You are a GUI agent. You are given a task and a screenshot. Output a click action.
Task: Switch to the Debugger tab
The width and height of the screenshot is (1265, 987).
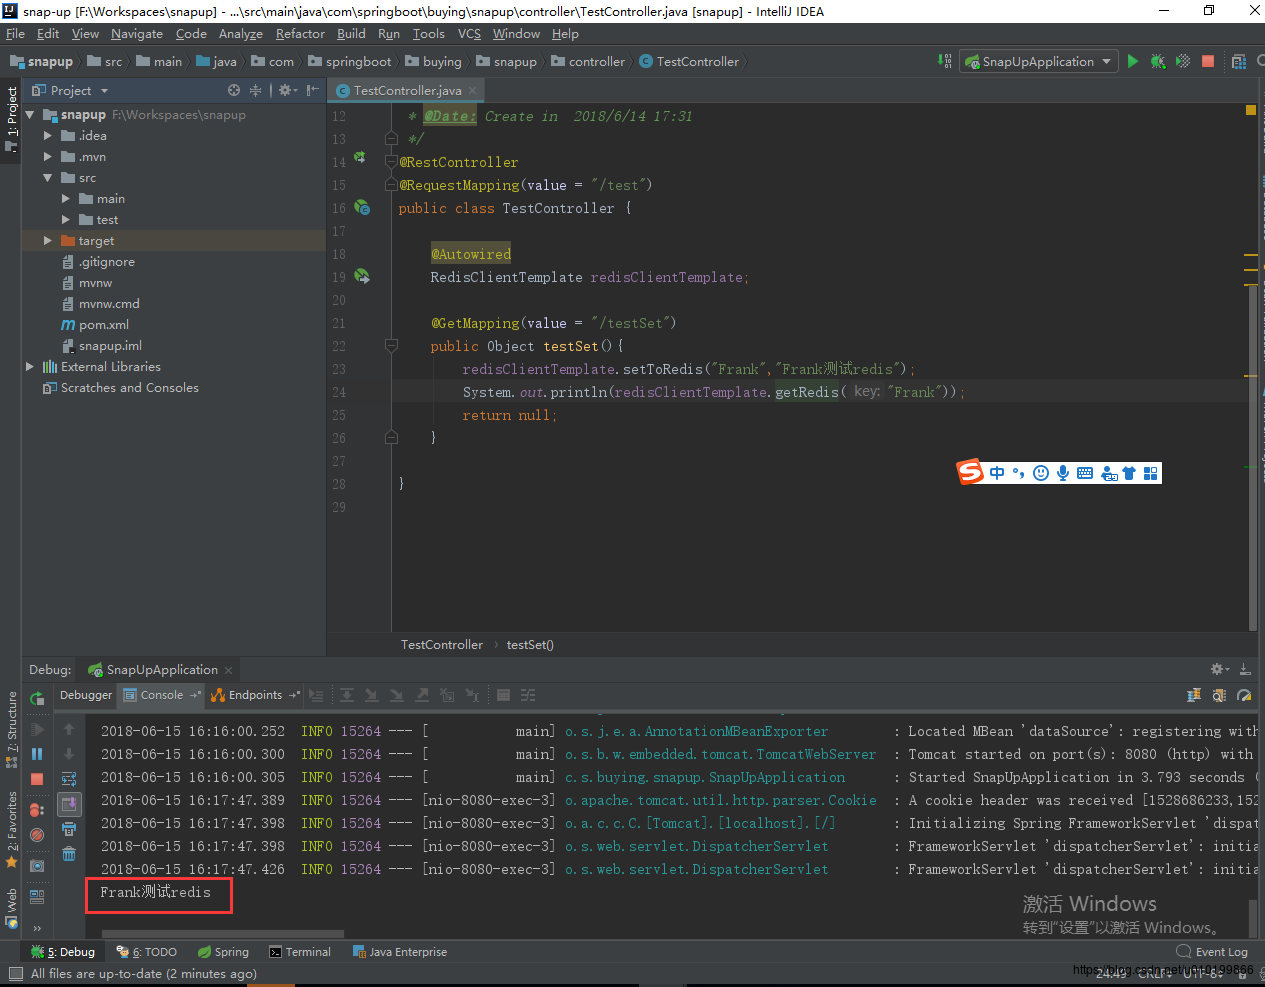point(86,695)
